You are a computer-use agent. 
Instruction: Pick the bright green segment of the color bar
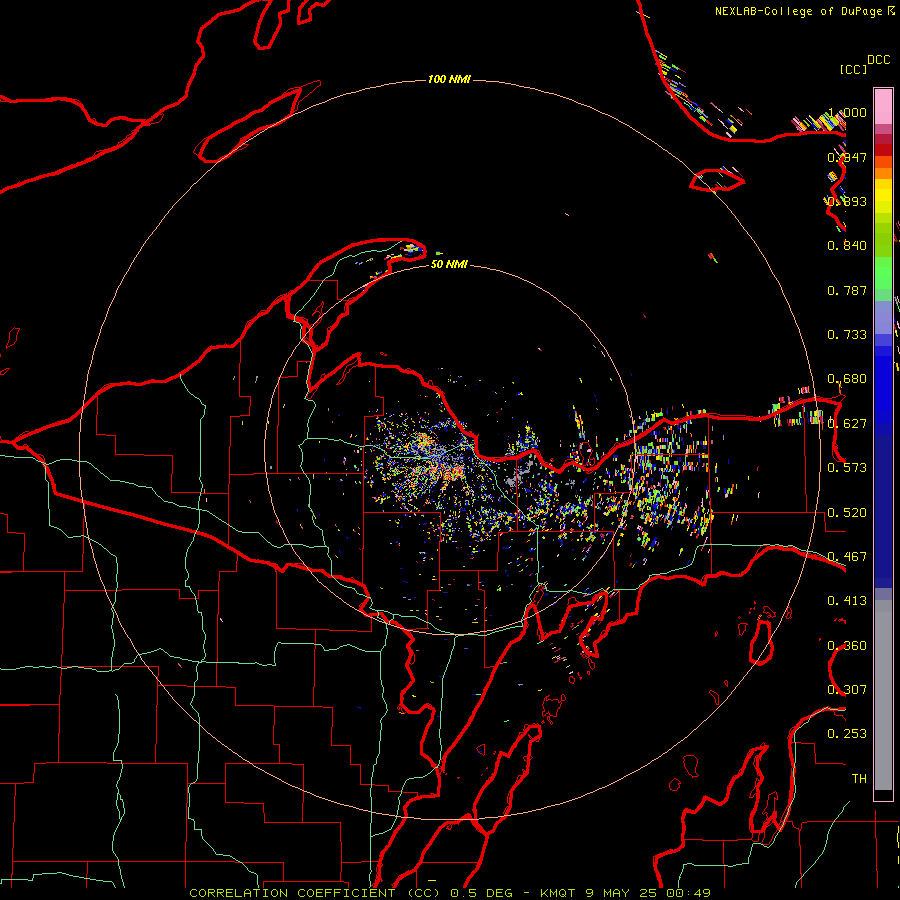[883, 273]
